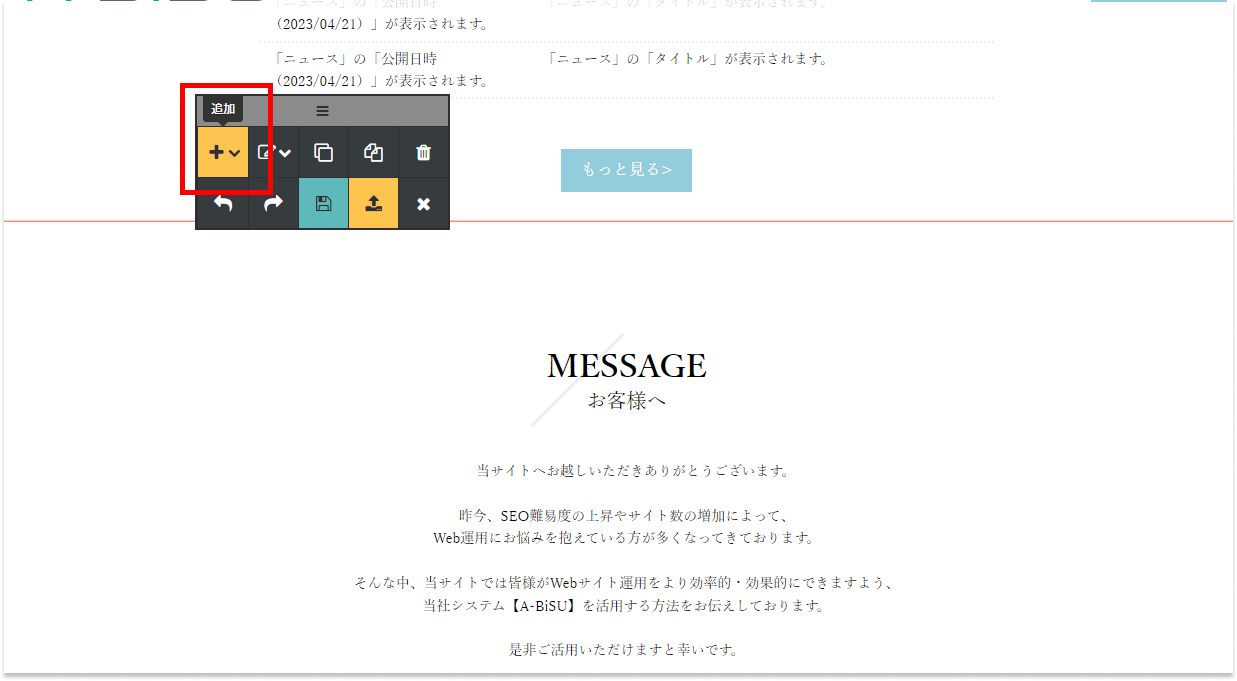Open the add (追加) plus dropdown
The height and width of the screenshot is (681, 1237).
click(223, 152)
